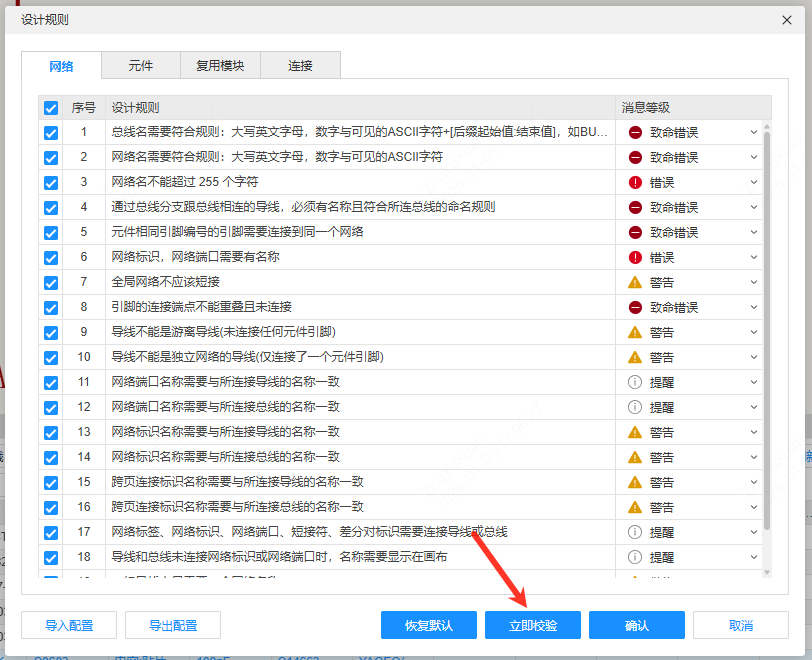Screen dimensions: 812x660
Task: Click the fatal error icon on rule 8
Action: [x=636, y=307]
